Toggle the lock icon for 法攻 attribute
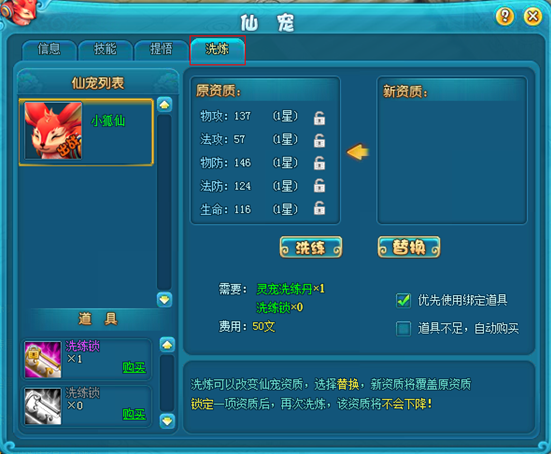Image resolution: width=551 pixels, height=454 pixels. point(319,141)
